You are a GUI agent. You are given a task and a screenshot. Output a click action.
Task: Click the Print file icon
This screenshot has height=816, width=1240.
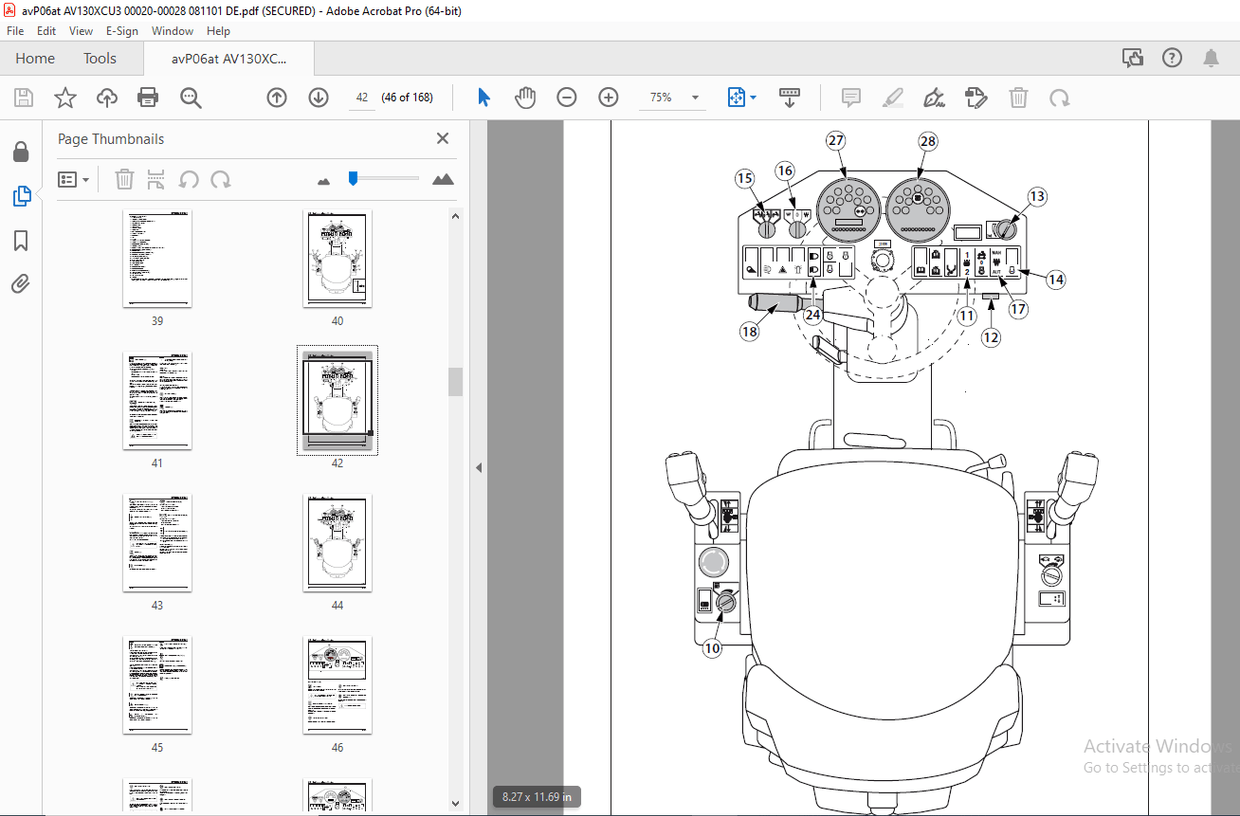148,97
